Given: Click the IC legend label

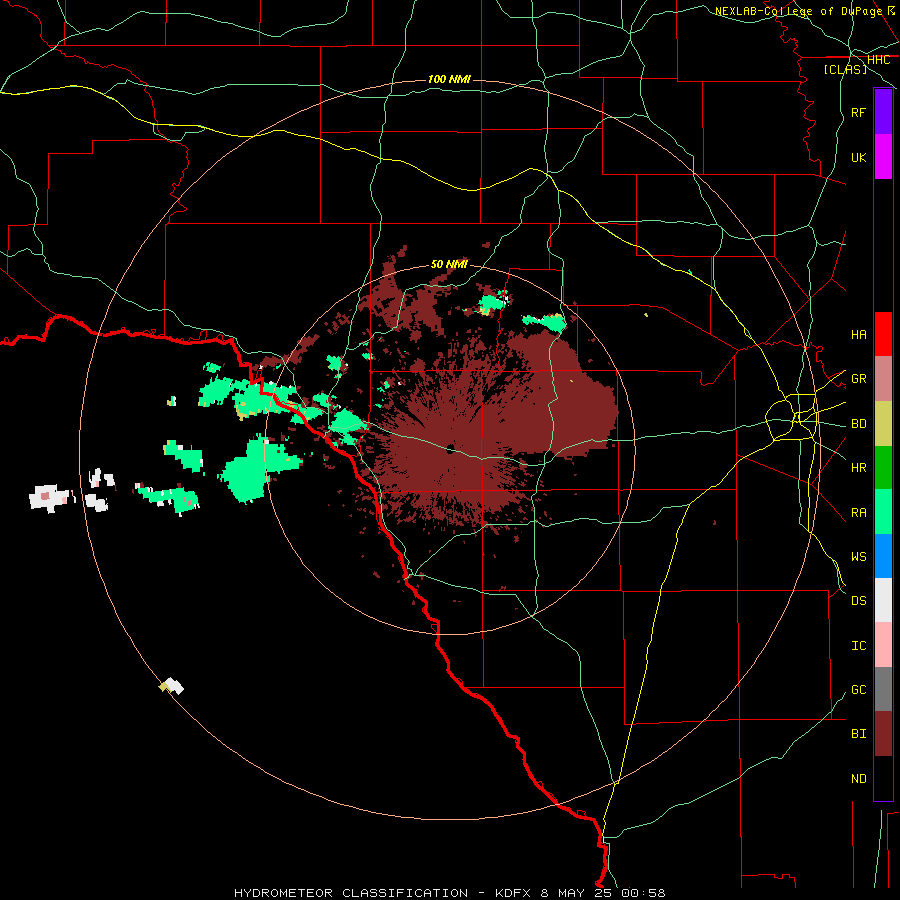Looking at the screenshot, I should (858, 645).
